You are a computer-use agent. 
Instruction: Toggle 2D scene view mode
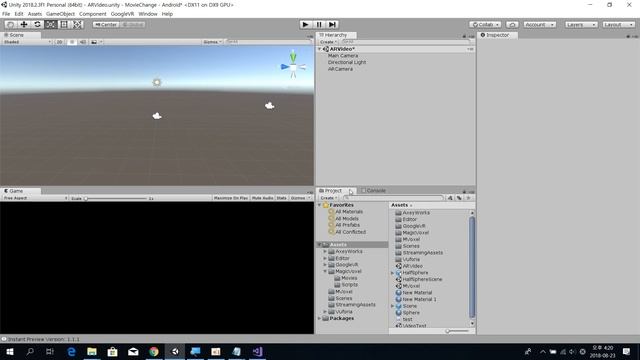60,42
